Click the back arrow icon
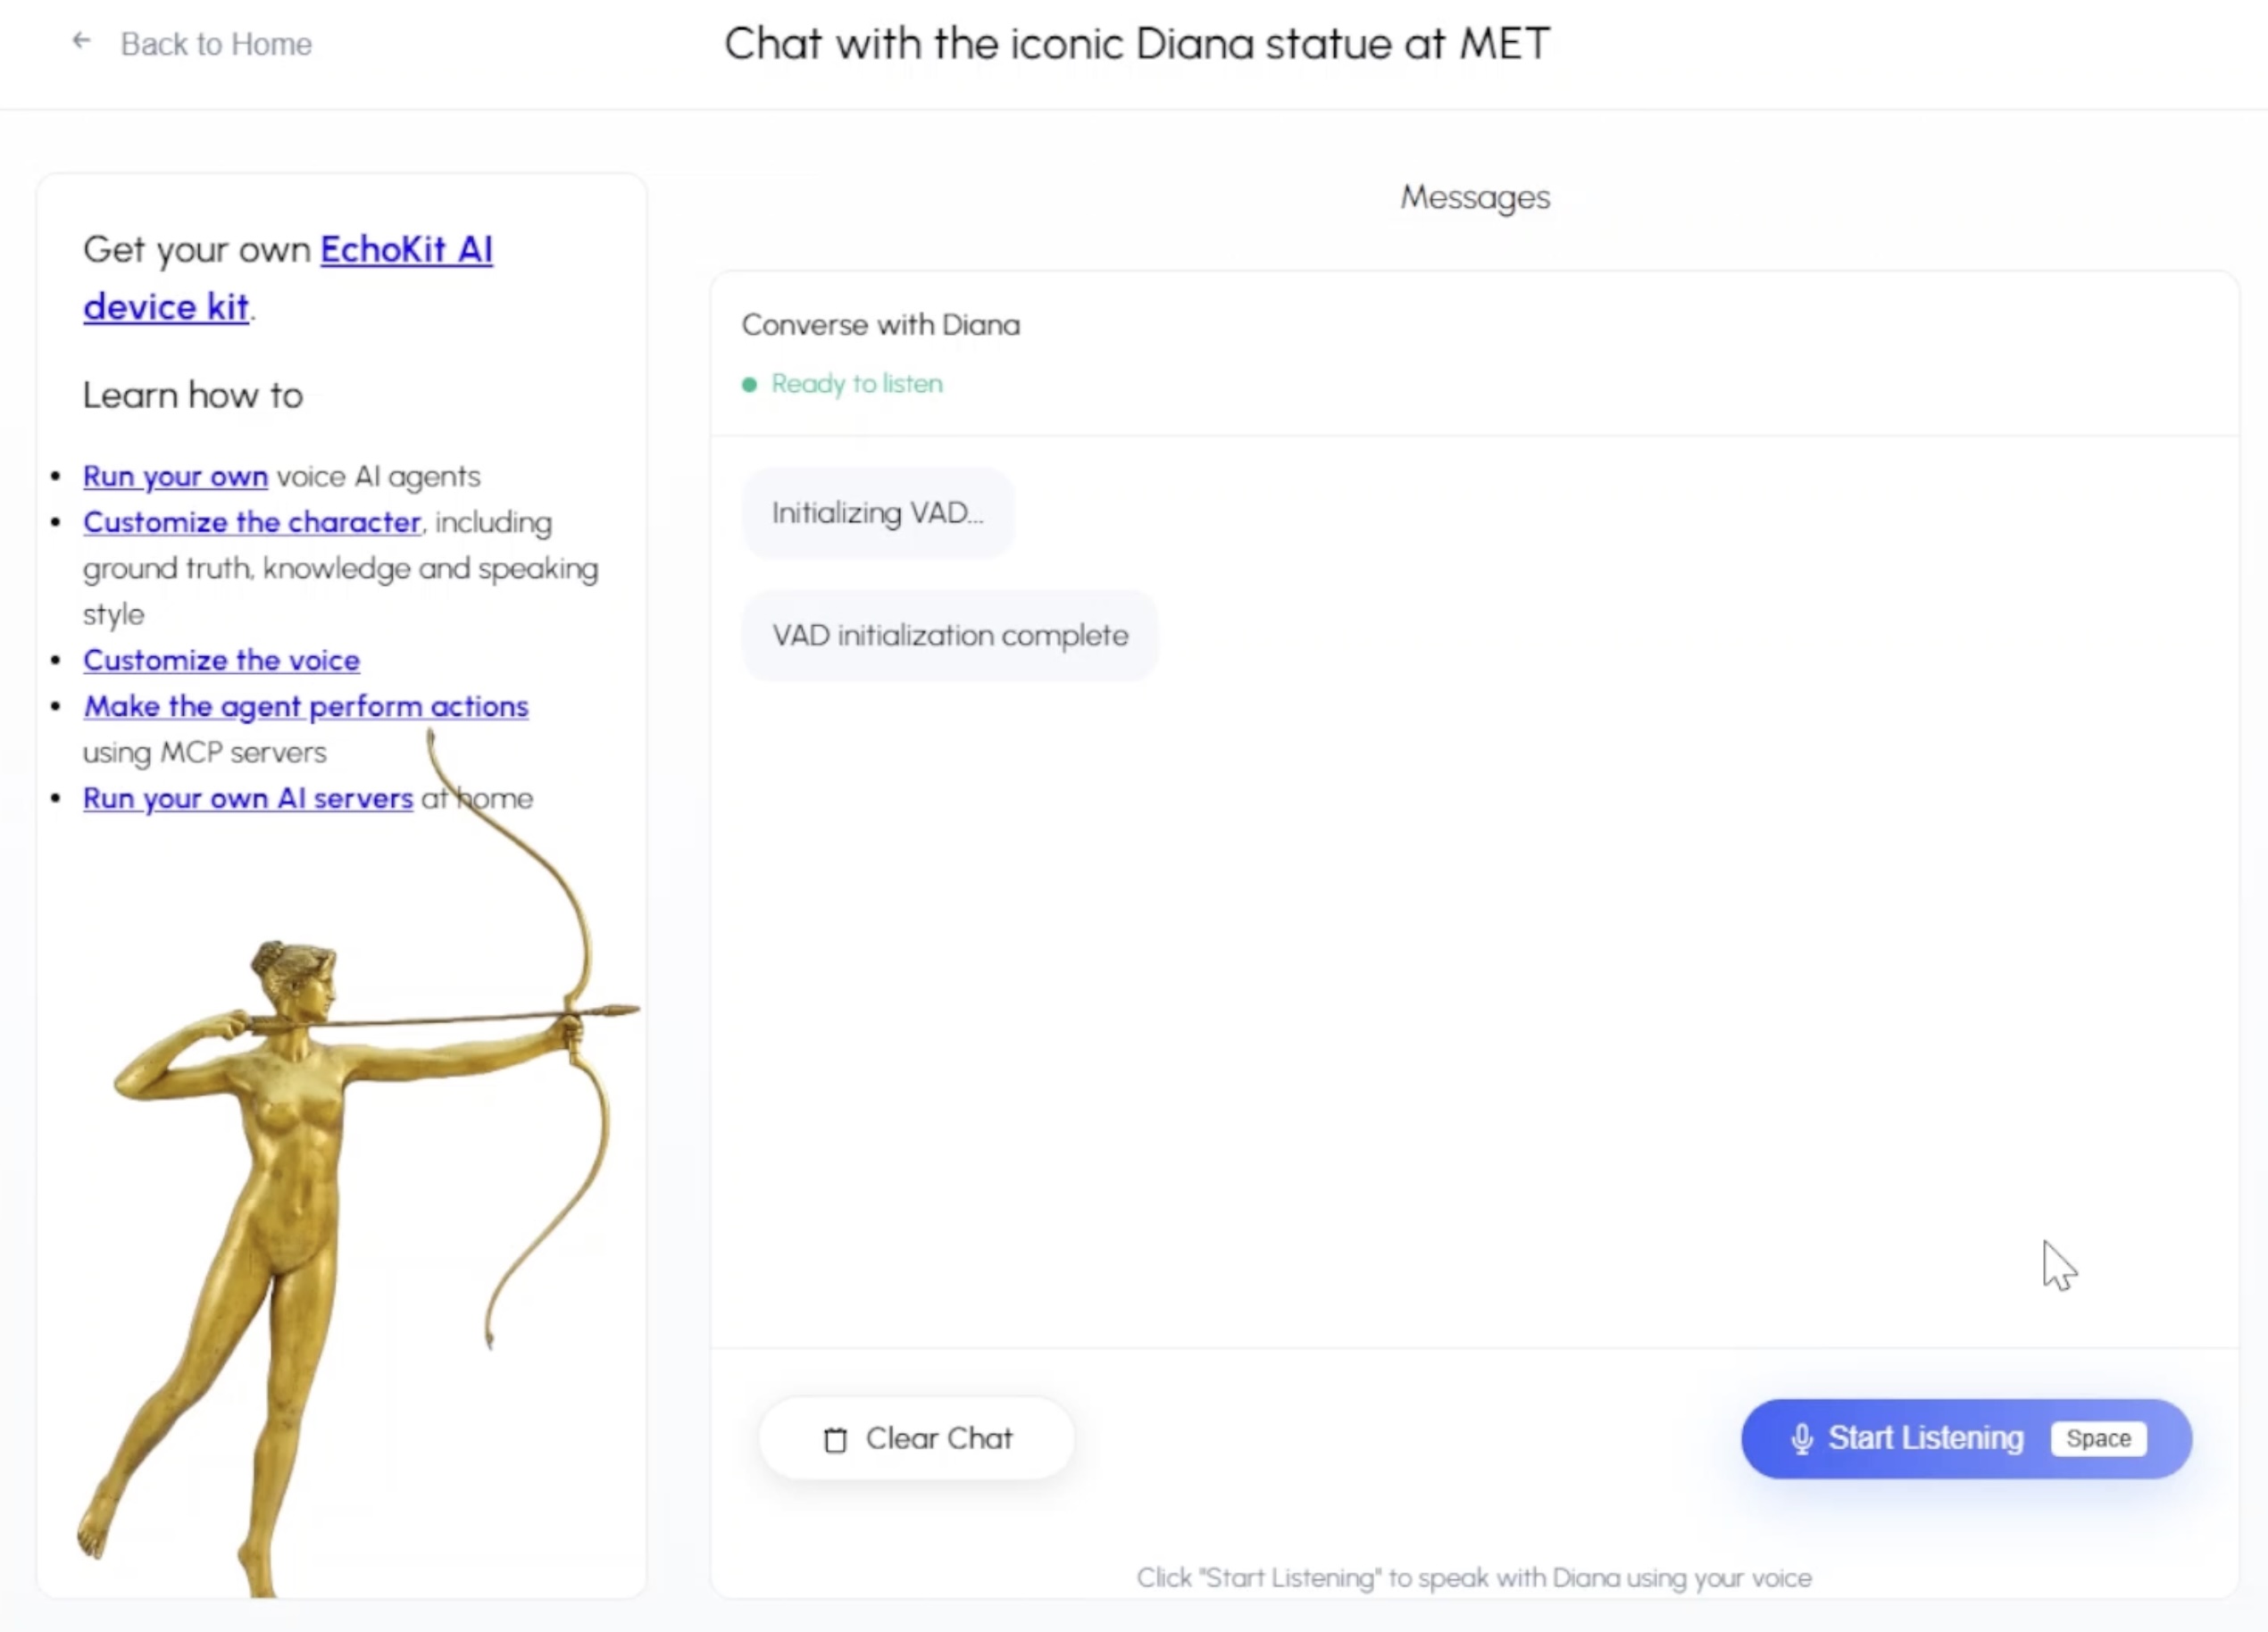This screenshot has width=2268, height=1632. point(82,41)
